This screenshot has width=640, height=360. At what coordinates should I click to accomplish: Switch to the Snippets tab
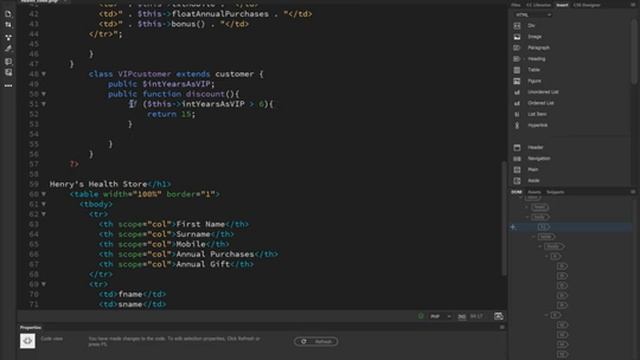(x=555, y=192)
